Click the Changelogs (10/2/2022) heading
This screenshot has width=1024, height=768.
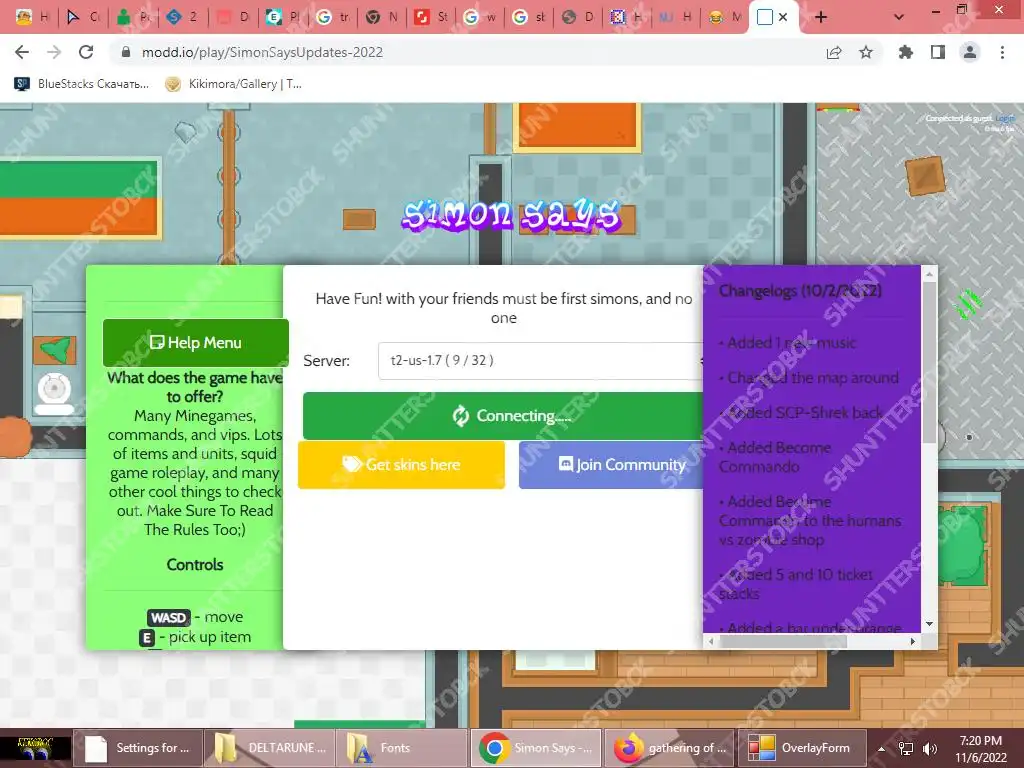800,291
